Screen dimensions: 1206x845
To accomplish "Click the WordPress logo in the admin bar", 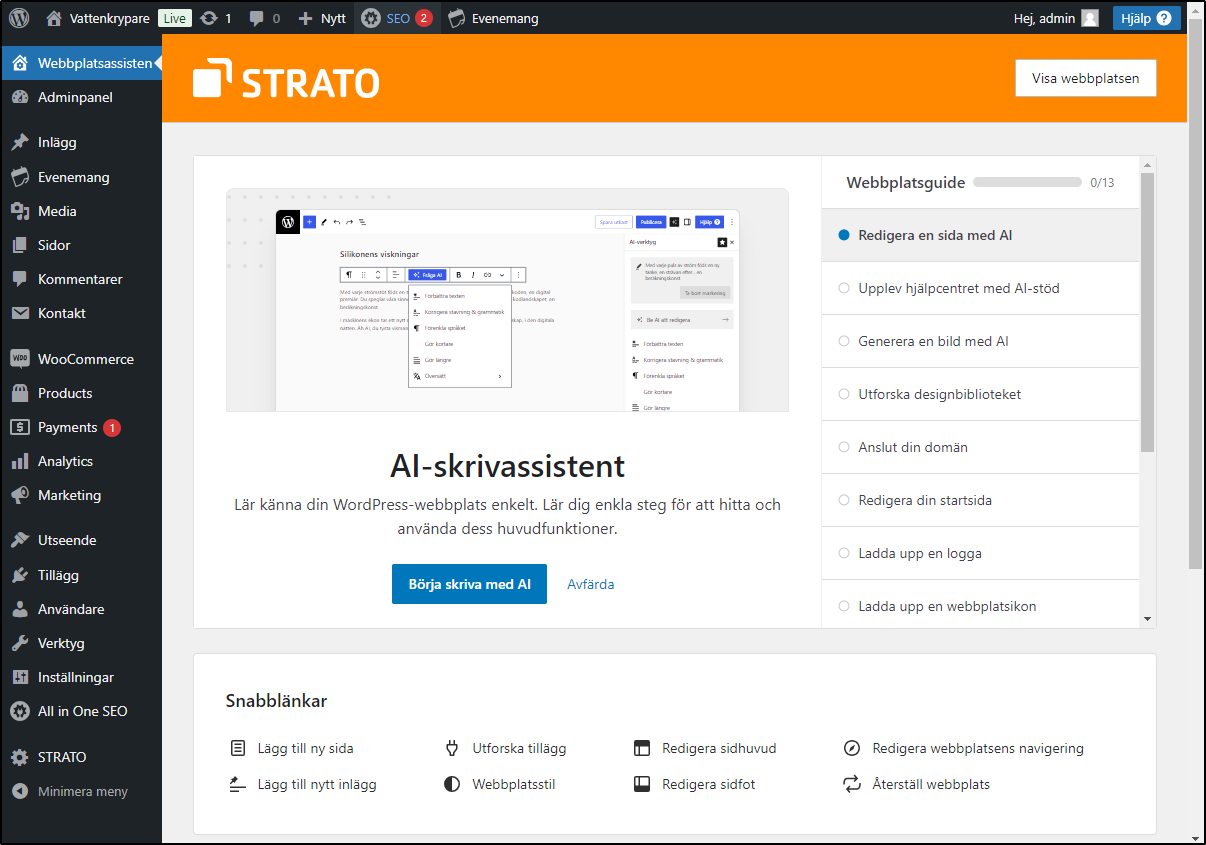I will coord(18,17).
